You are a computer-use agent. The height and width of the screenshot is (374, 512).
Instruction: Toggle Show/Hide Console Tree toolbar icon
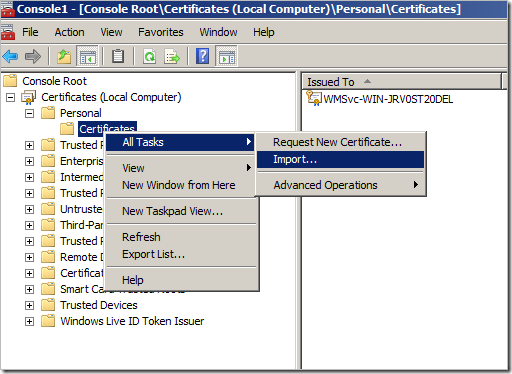point(87,56)
